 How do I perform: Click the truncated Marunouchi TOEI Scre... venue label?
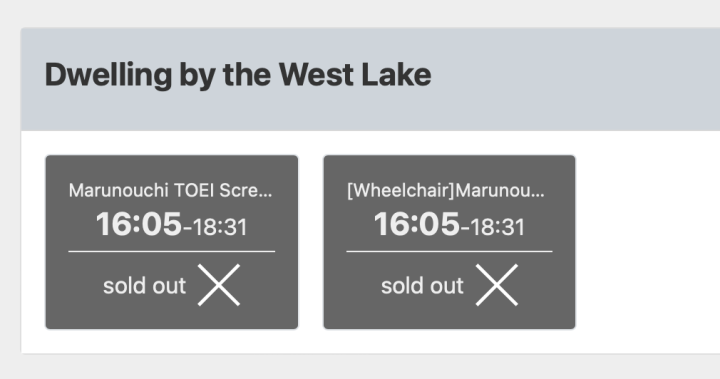(x=170, y=190)
